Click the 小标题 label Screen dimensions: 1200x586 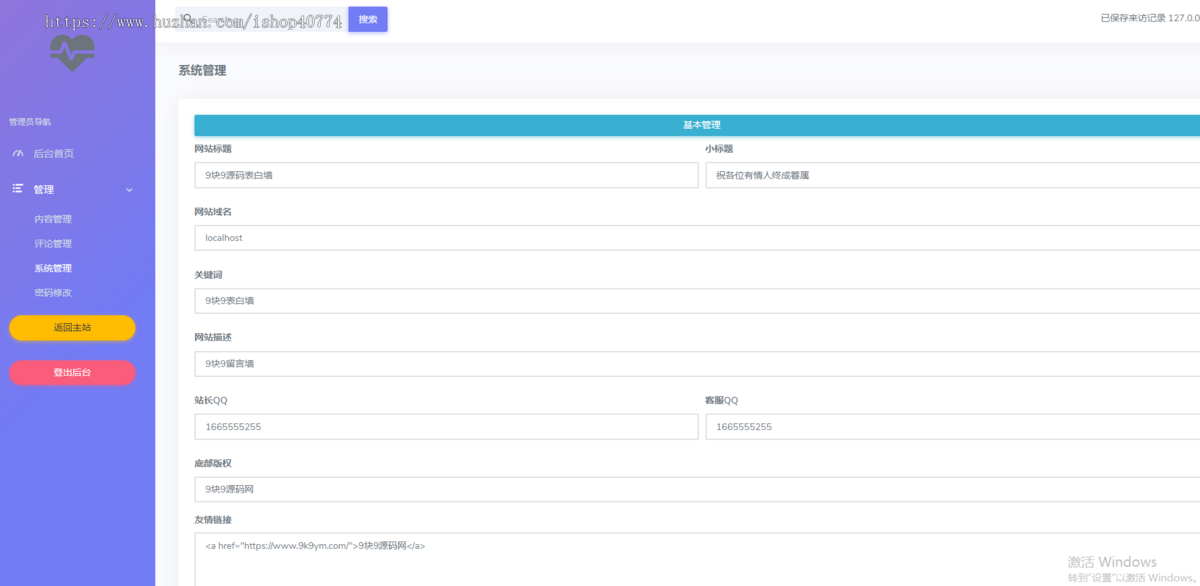coord(719,149)
